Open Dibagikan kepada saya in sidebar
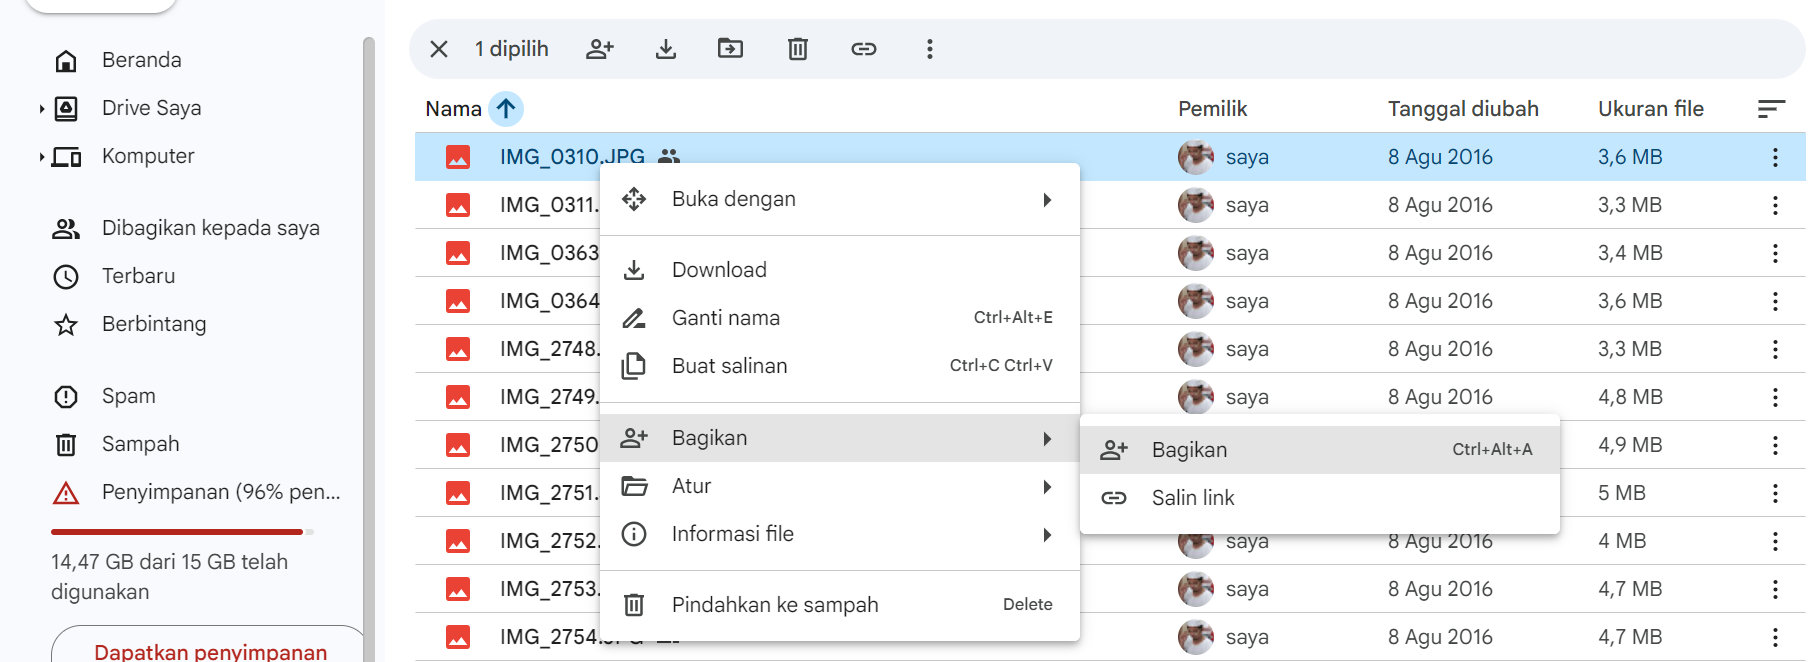1817x662 pixels. click(x=210, y=228)
